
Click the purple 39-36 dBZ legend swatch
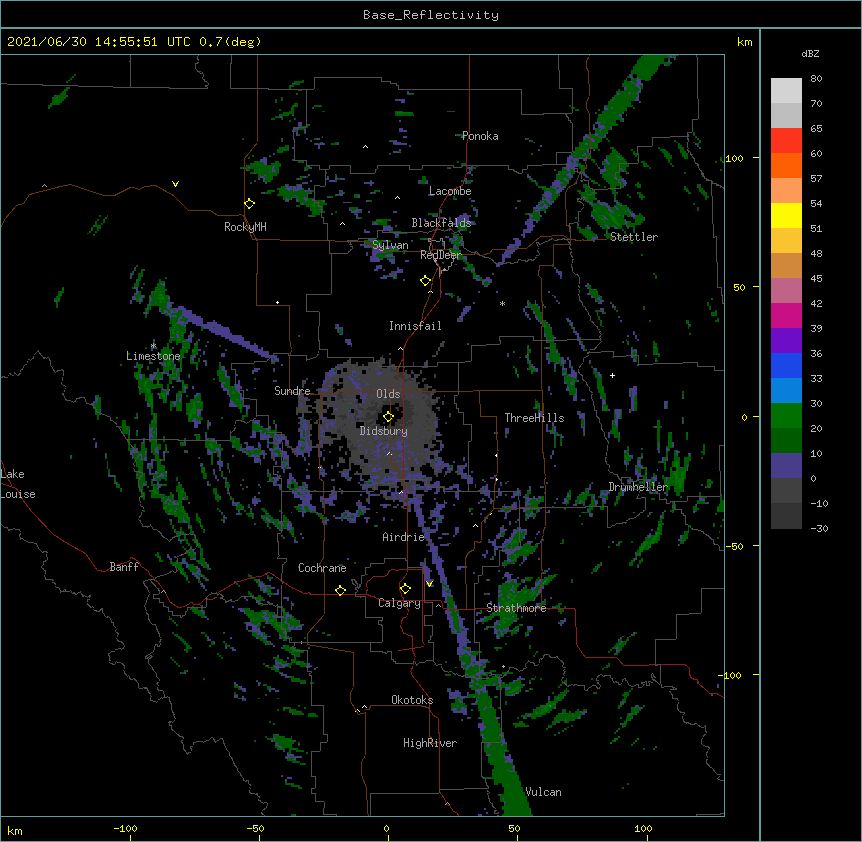[786, 340]
